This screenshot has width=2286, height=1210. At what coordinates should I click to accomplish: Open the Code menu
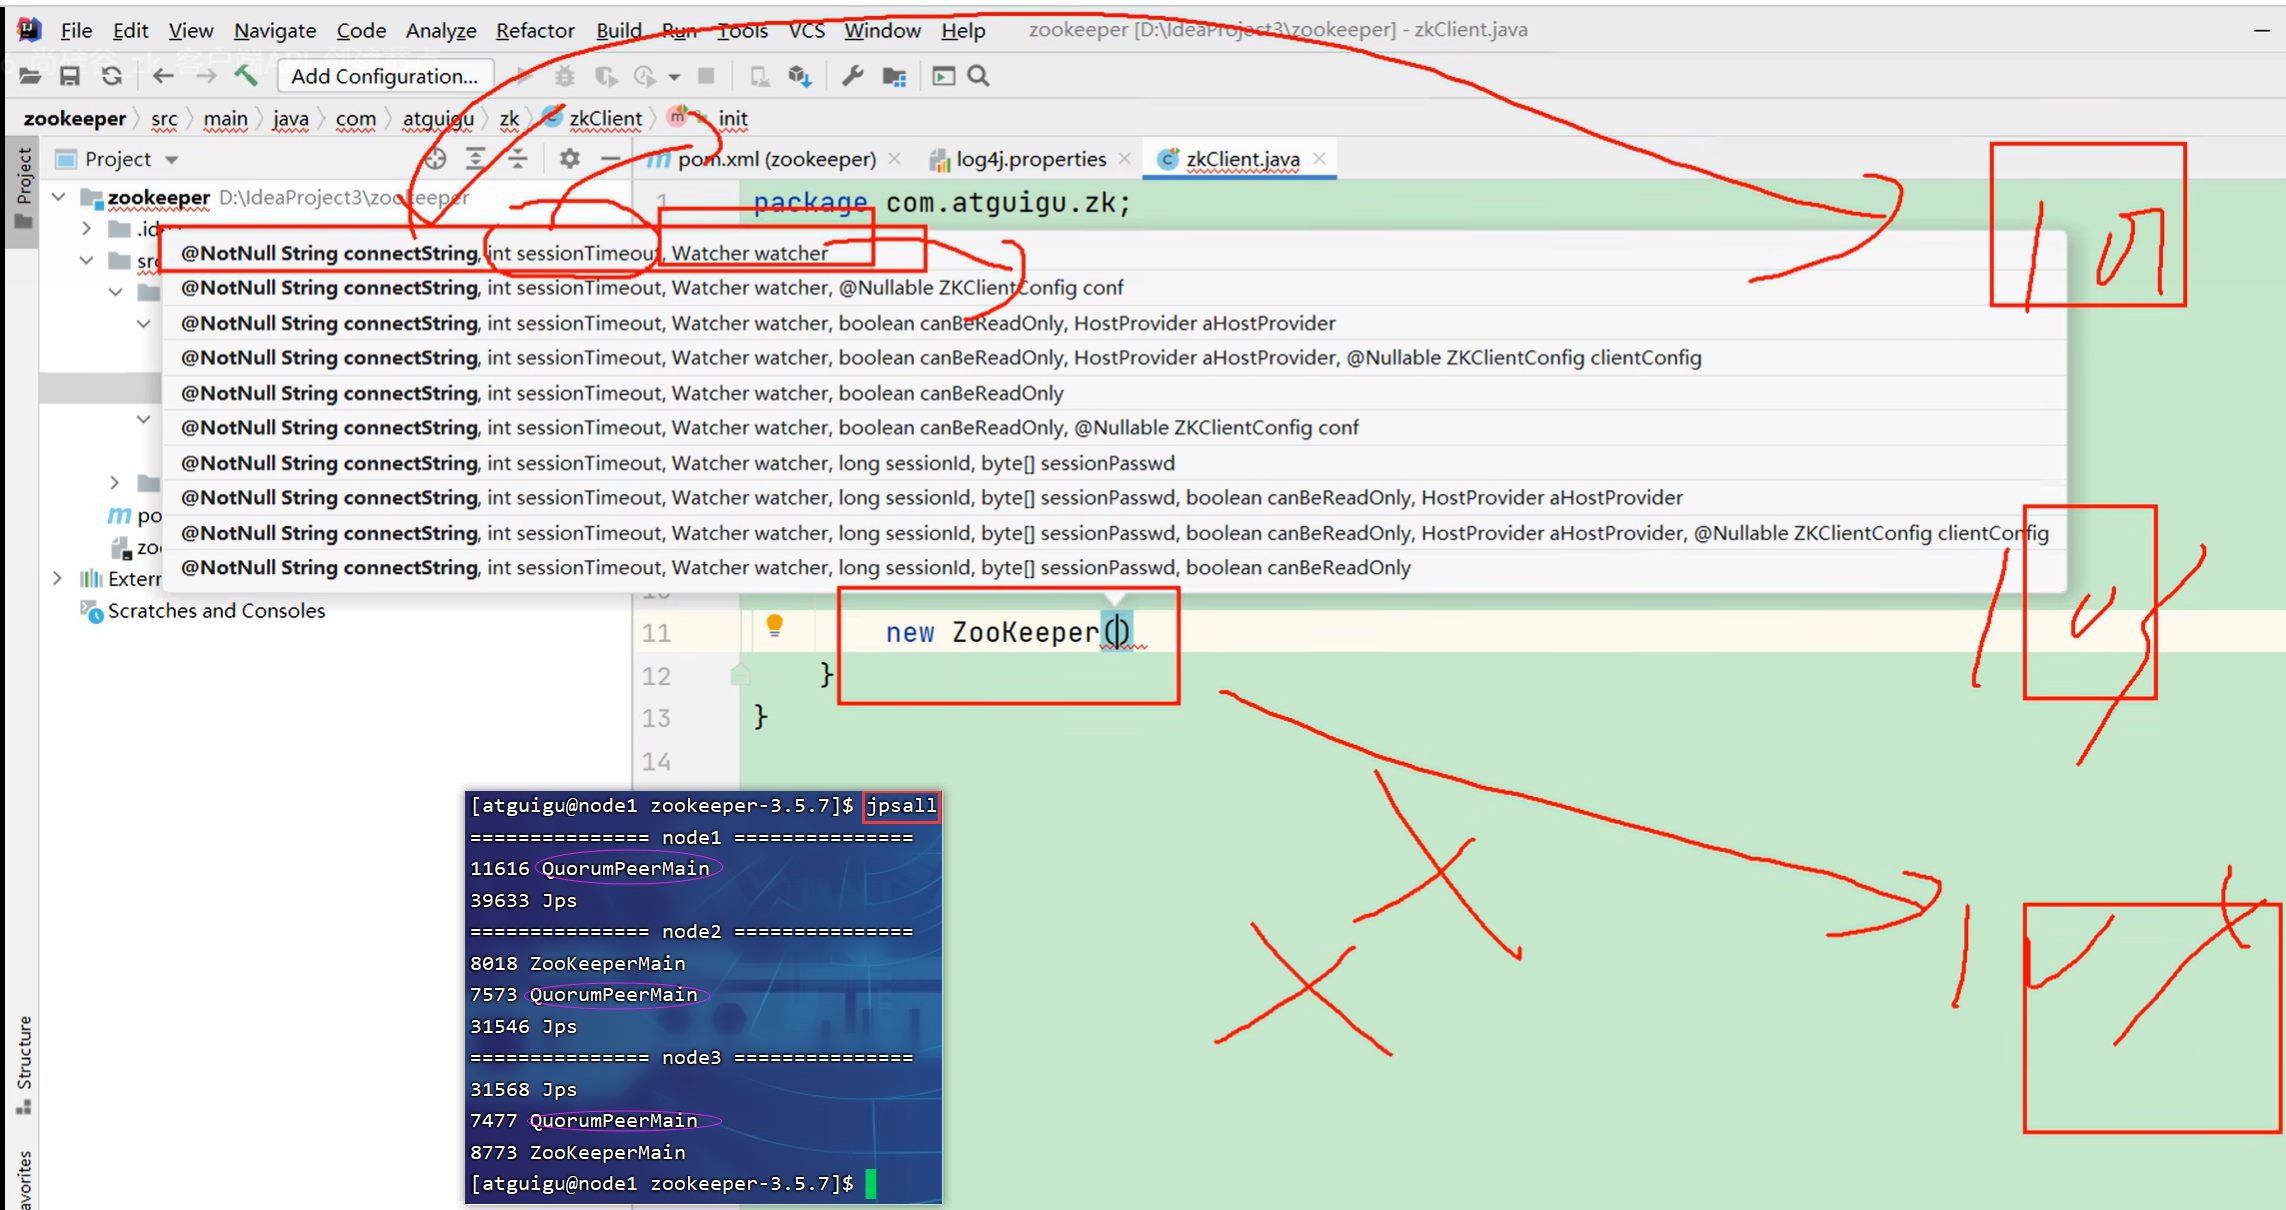[361, 30]
